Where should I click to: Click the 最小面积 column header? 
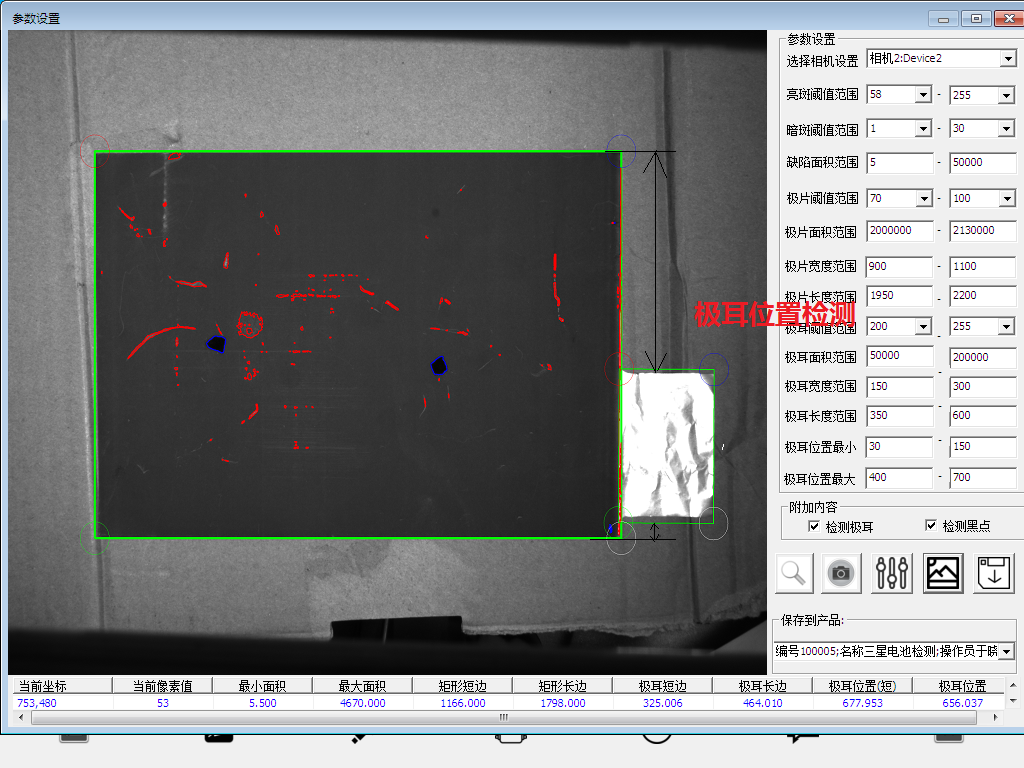pyautogui.click(x=263, y=686)
